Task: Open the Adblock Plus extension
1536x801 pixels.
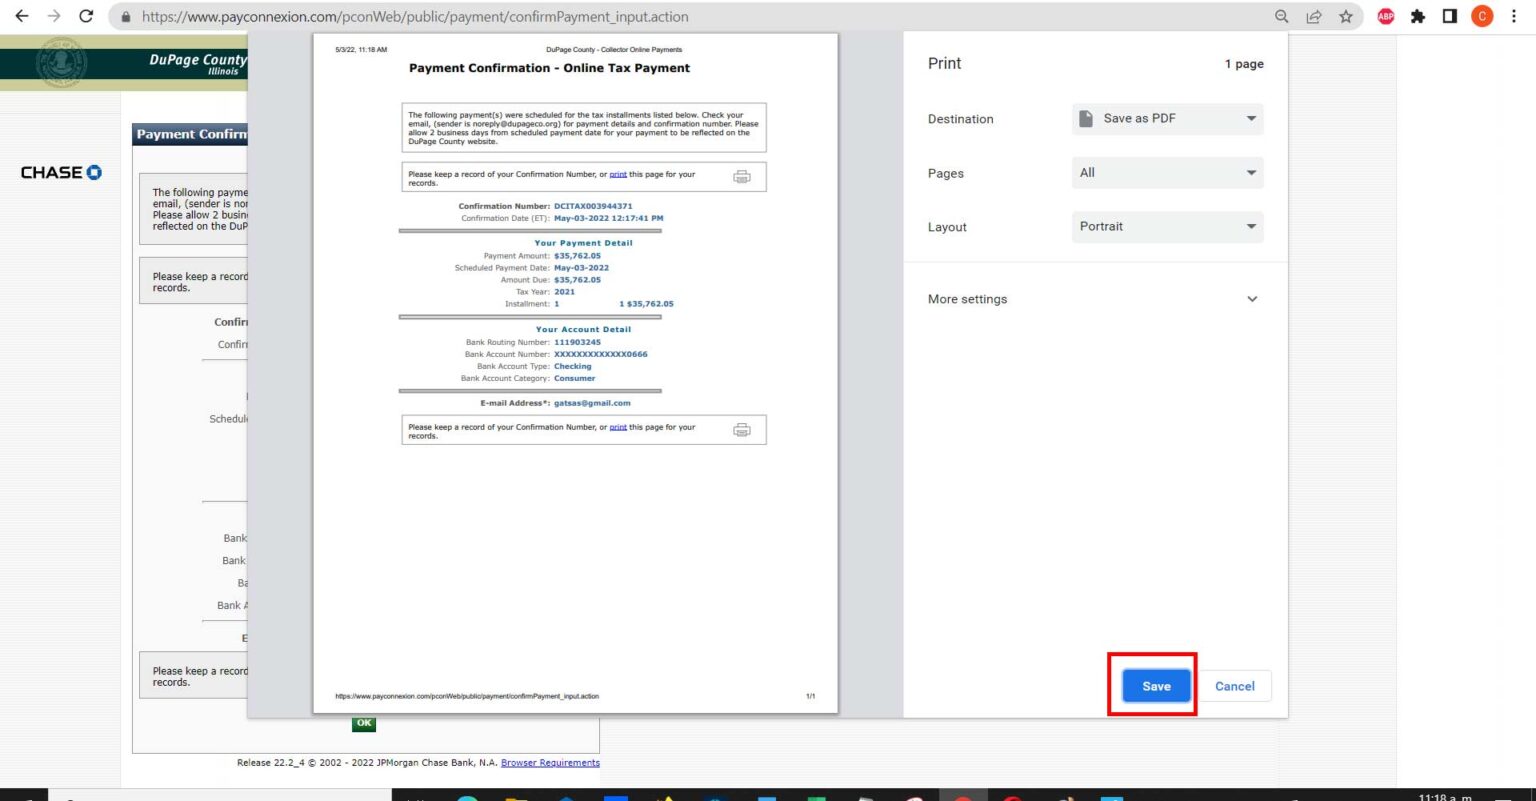Action: pos(1386,16)
